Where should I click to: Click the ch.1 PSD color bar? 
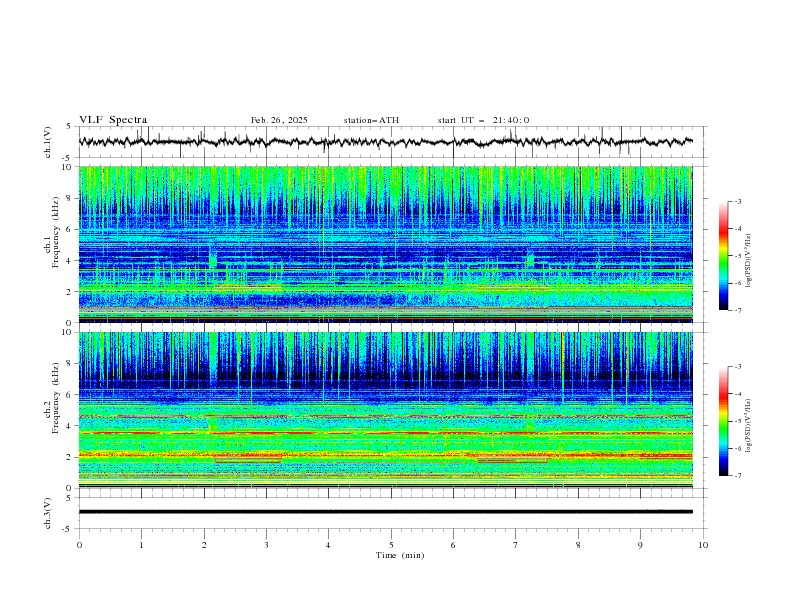tap(723, 256)
